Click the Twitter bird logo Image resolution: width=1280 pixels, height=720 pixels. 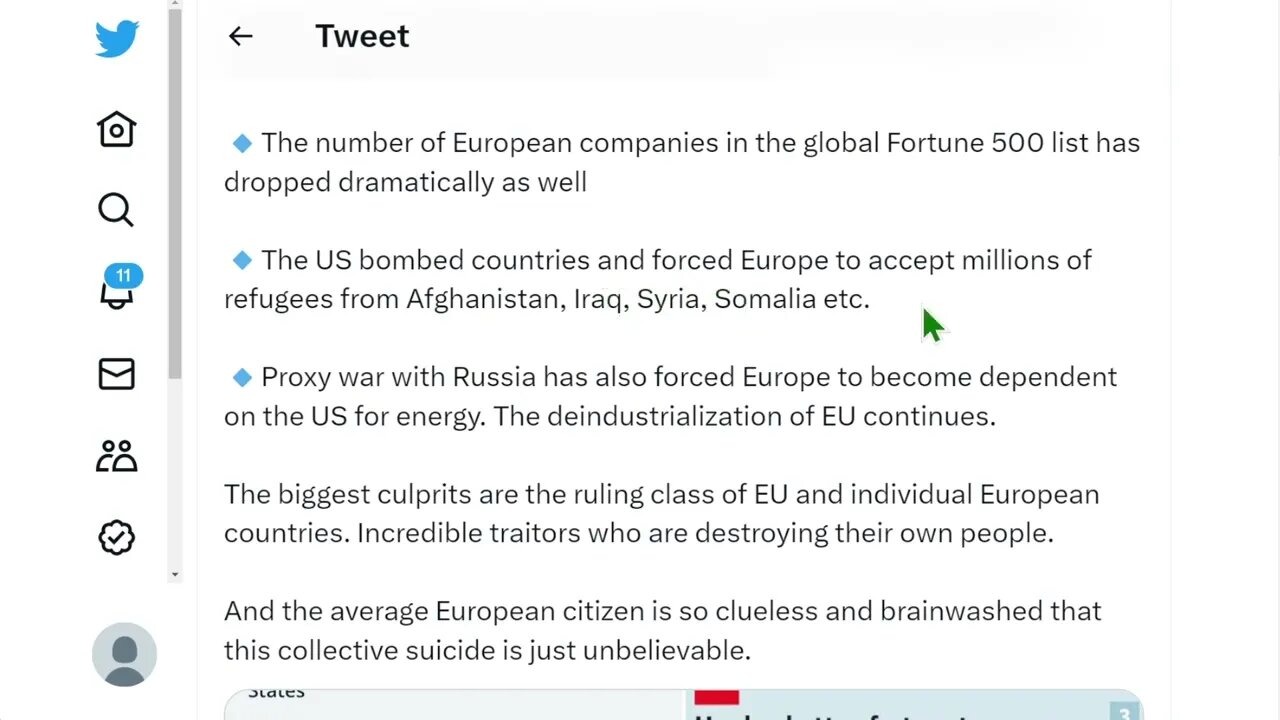pos(117,39)
